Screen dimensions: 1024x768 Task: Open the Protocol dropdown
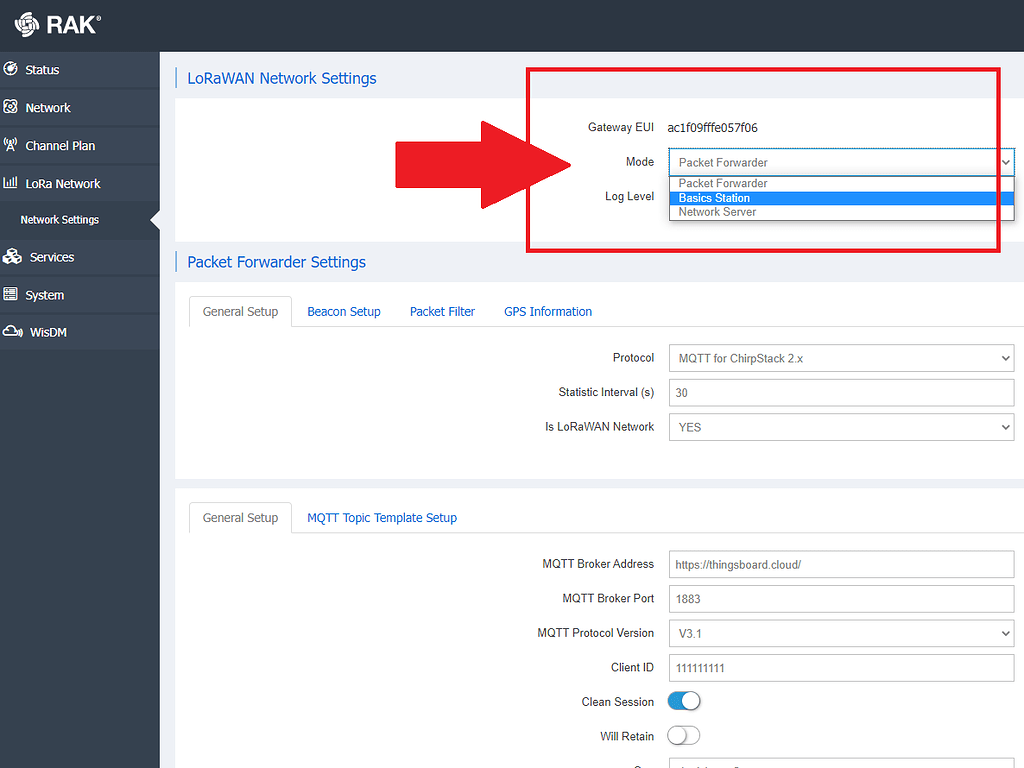[x=841, y=358]
